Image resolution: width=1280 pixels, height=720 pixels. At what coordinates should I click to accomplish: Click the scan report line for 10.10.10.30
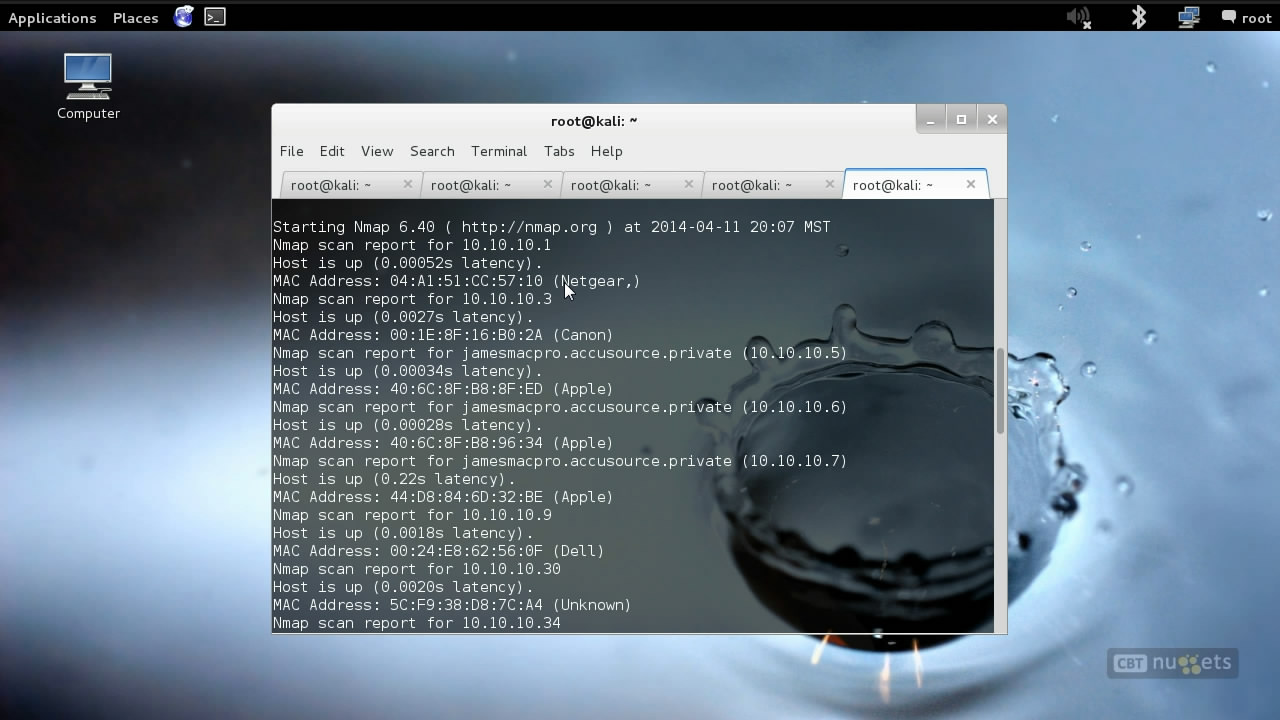(417, 569)
